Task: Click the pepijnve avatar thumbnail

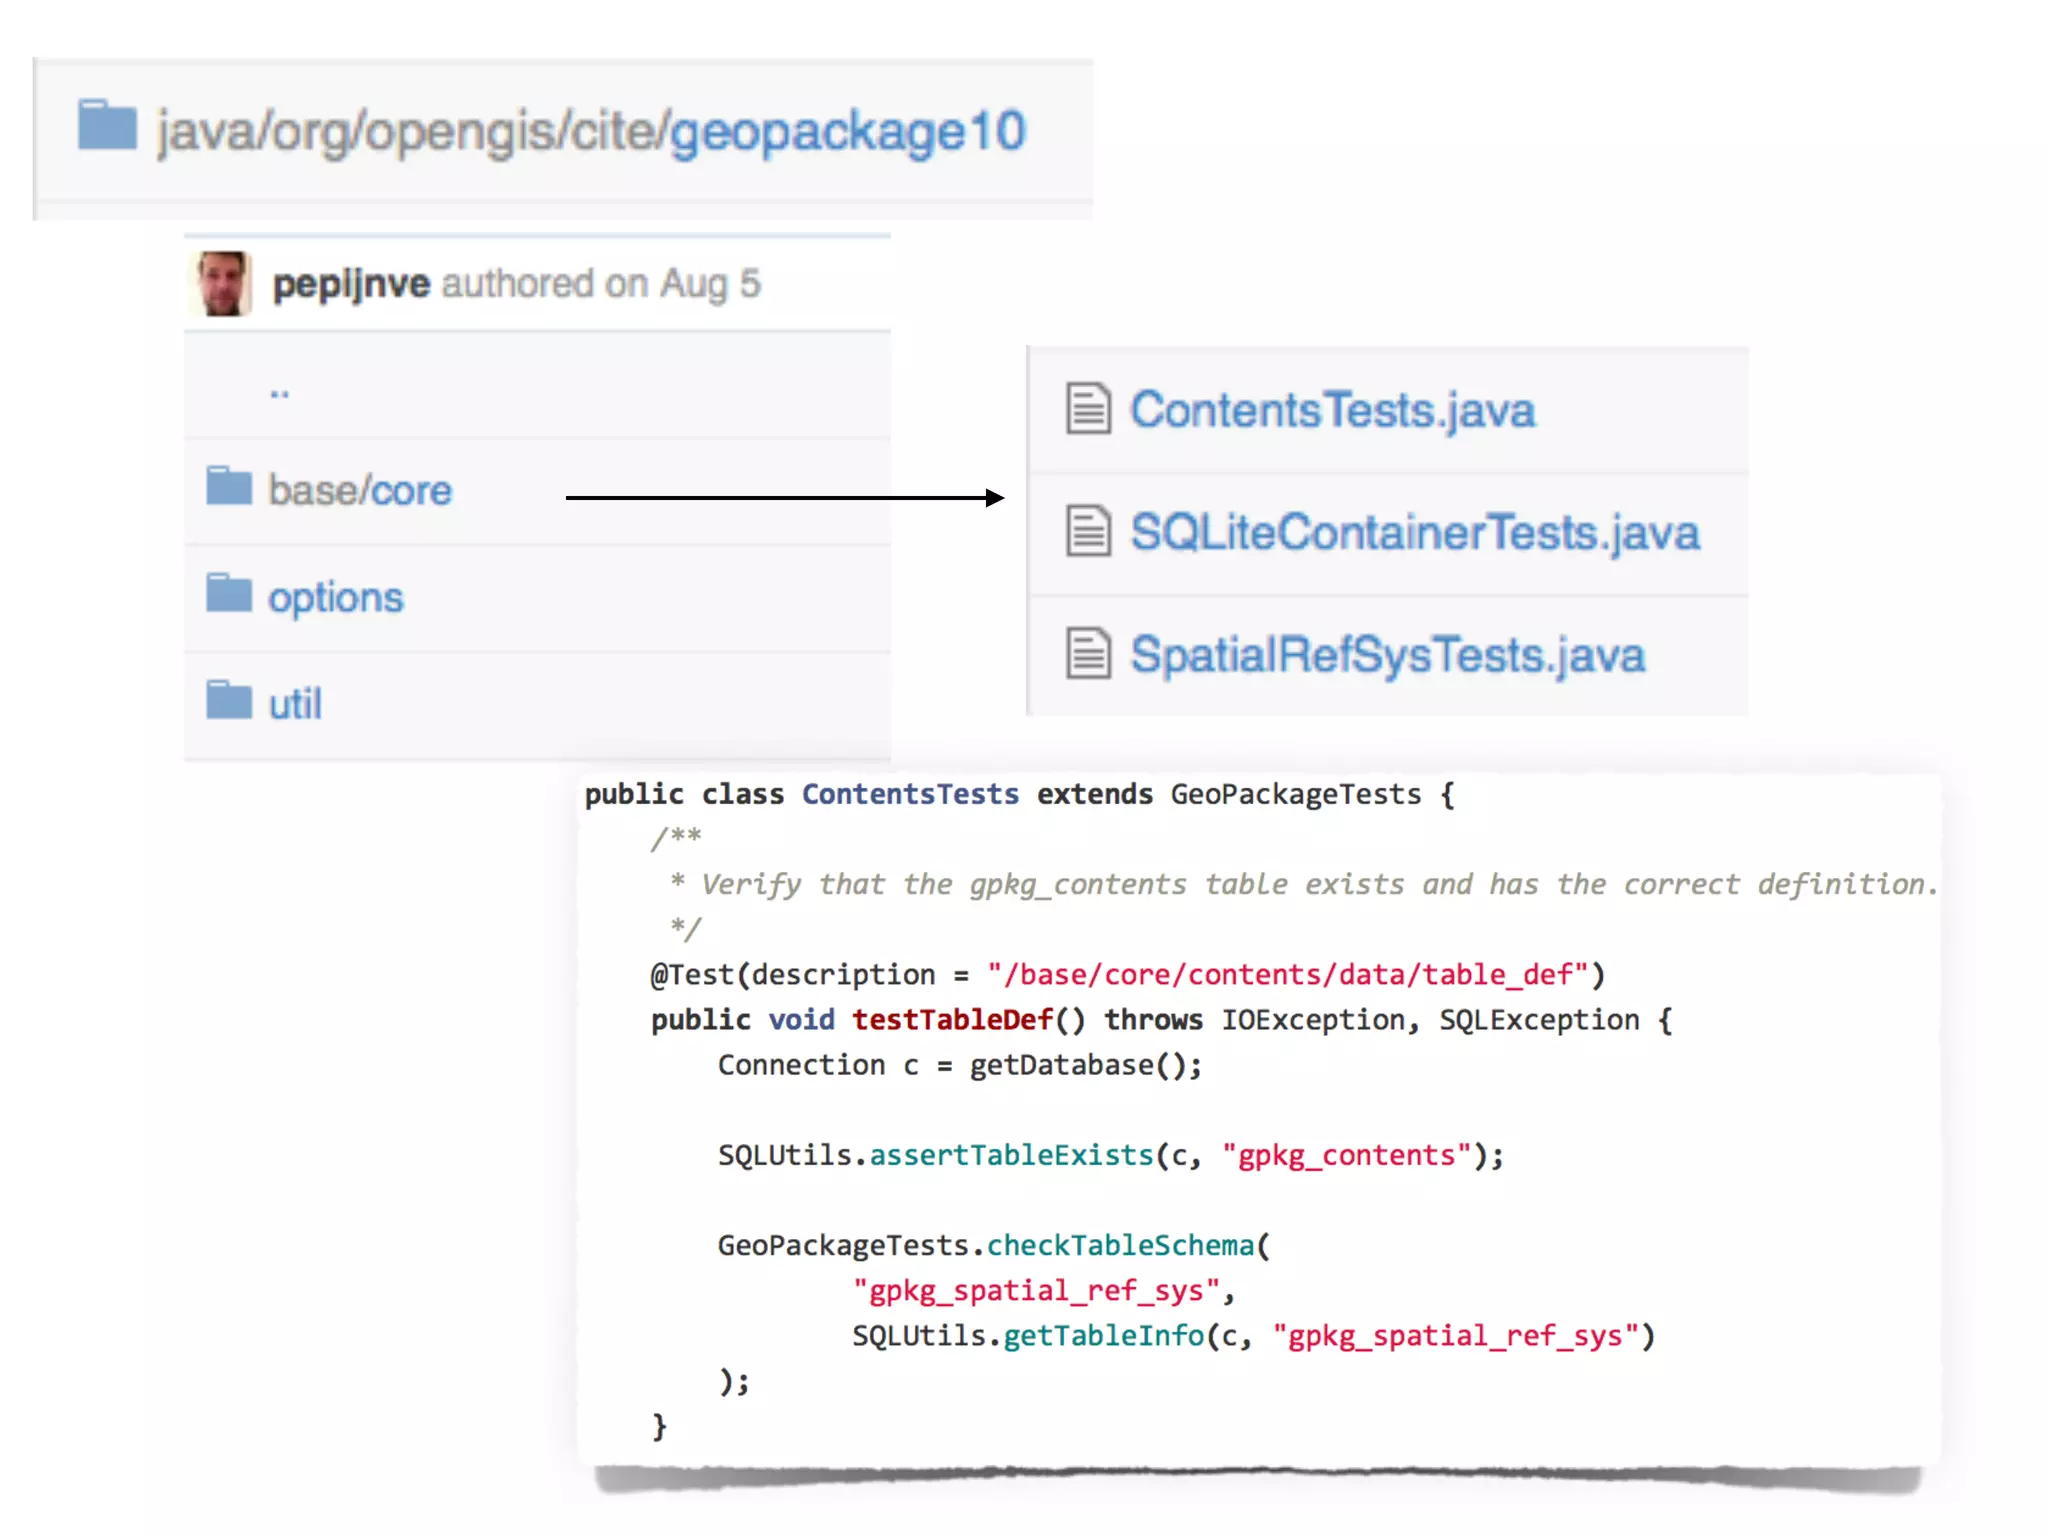Action: [221, 284]
